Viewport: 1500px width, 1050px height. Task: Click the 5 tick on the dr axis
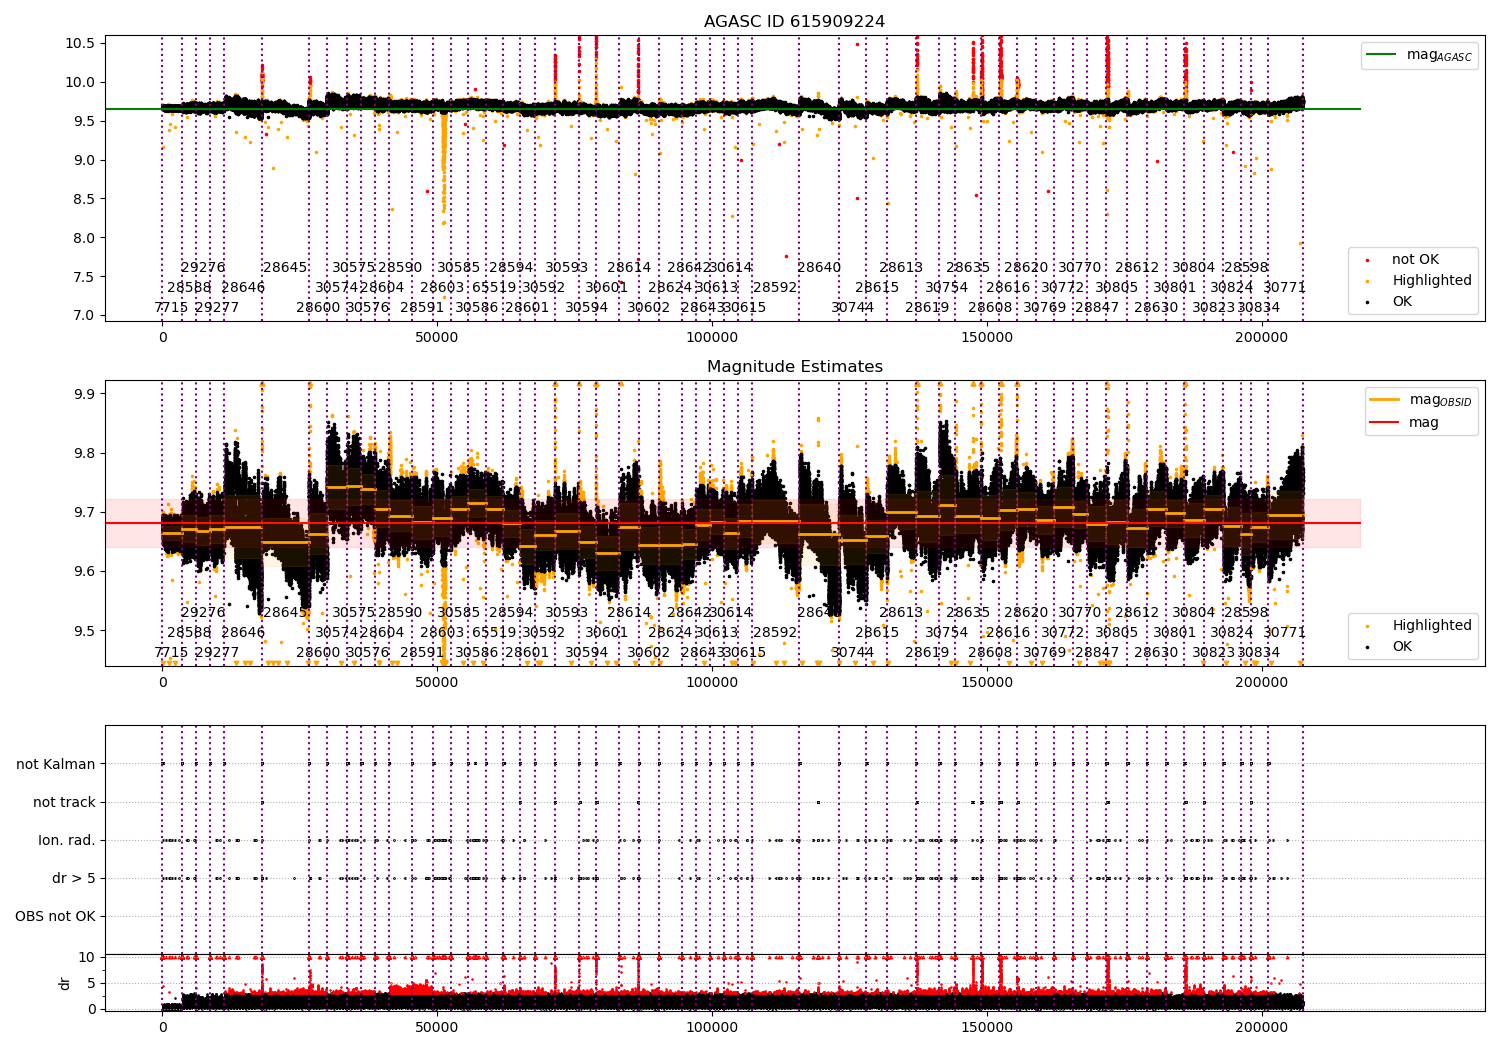(91, 983)
